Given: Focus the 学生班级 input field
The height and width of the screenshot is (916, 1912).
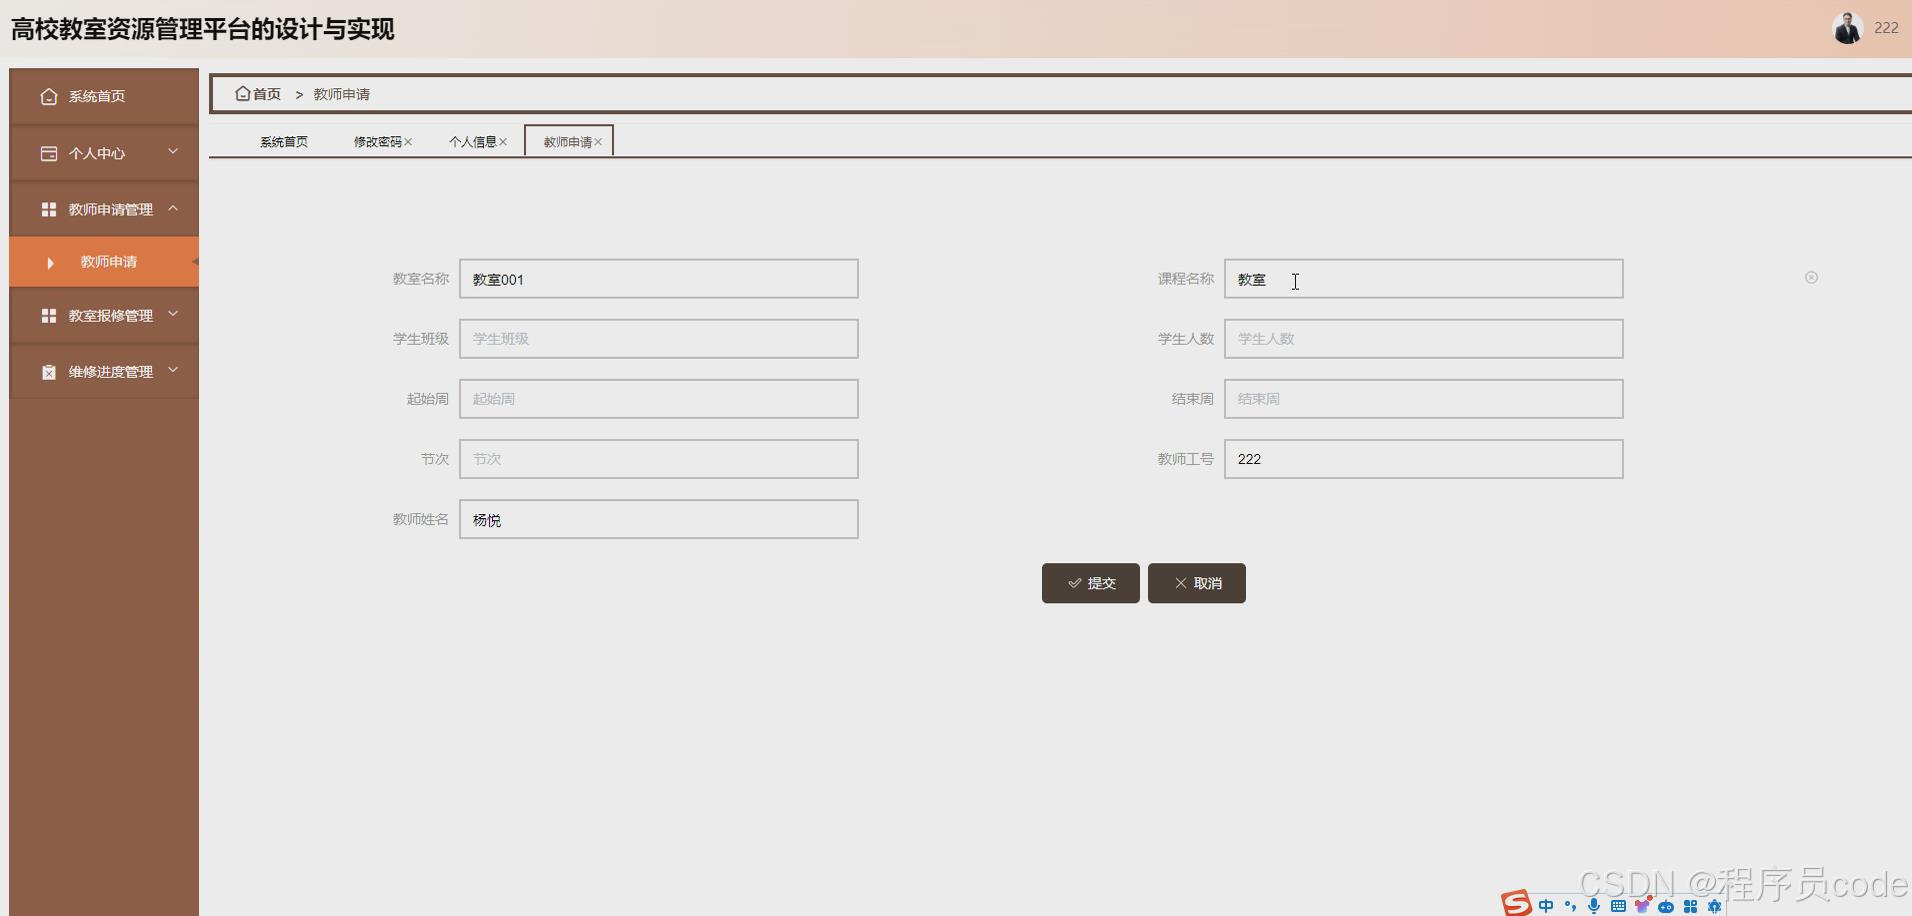Looking at the screenshot, I should click(x=658, y=339).
